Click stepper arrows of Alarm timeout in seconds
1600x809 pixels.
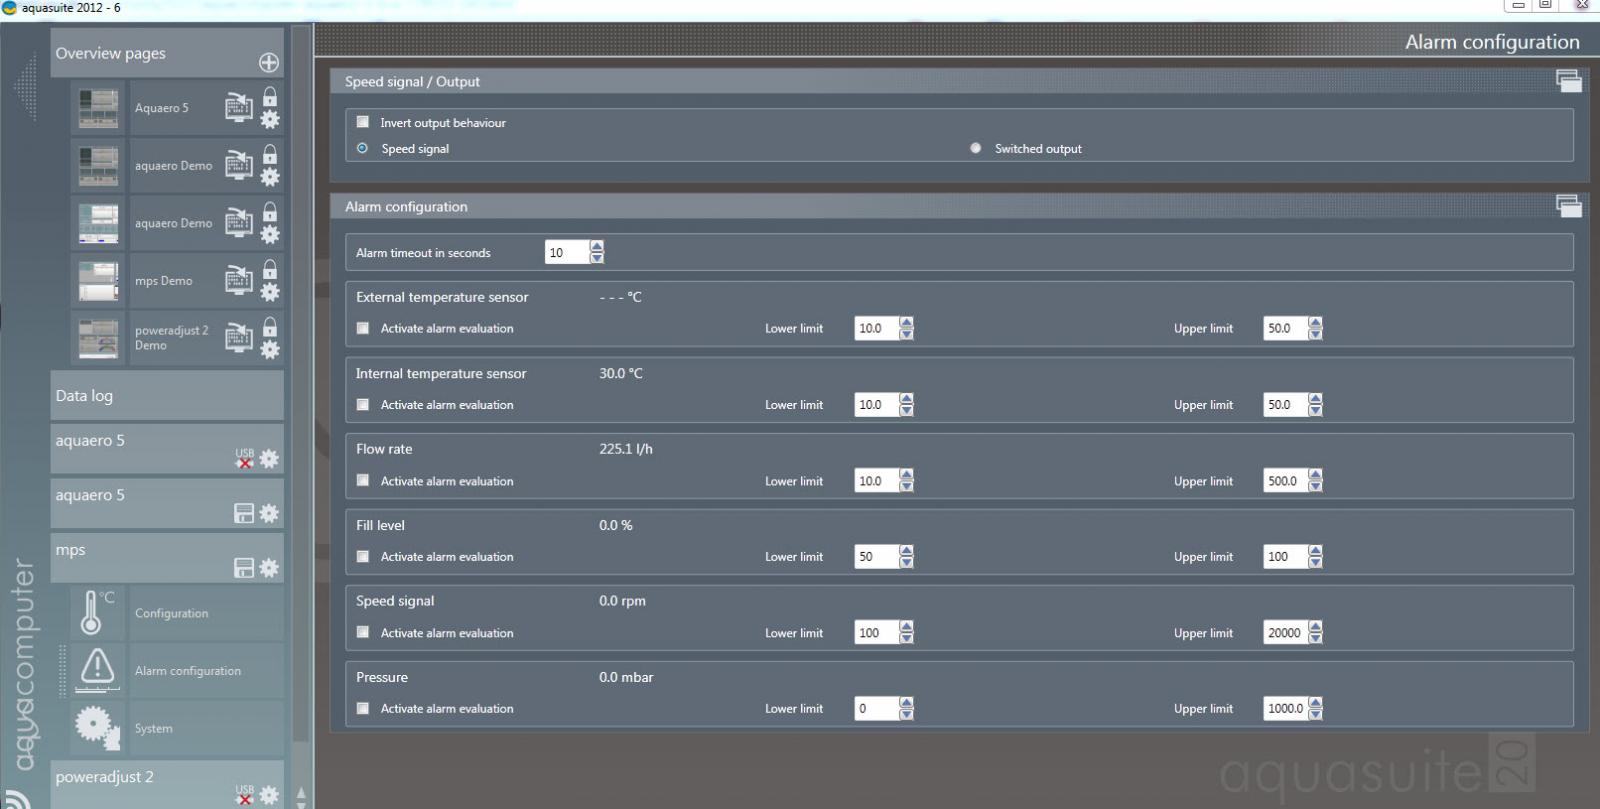pyautogui.click(x=597, y=252)
